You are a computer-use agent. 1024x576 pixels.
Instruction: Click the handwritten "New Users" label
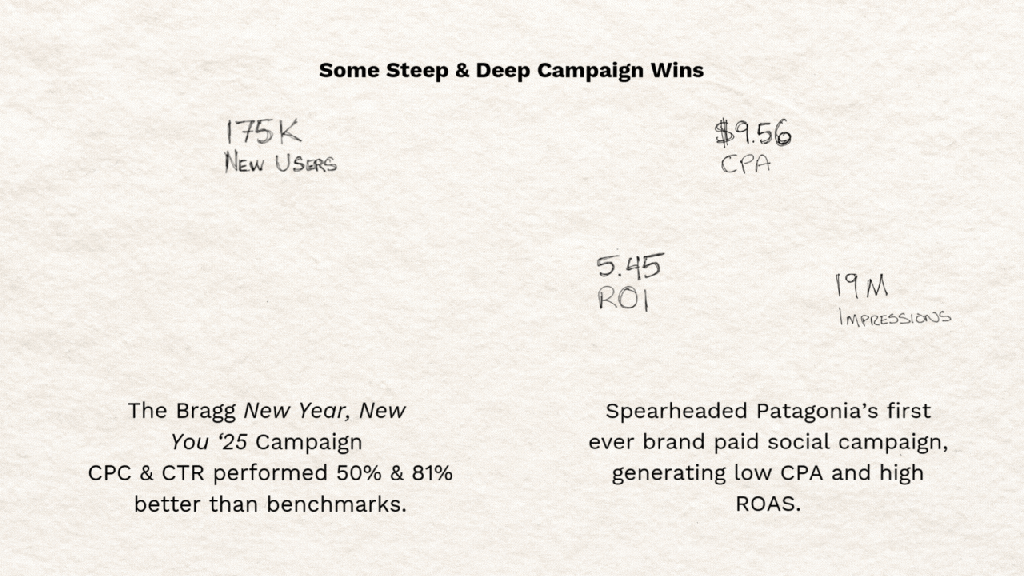[280, 162]
